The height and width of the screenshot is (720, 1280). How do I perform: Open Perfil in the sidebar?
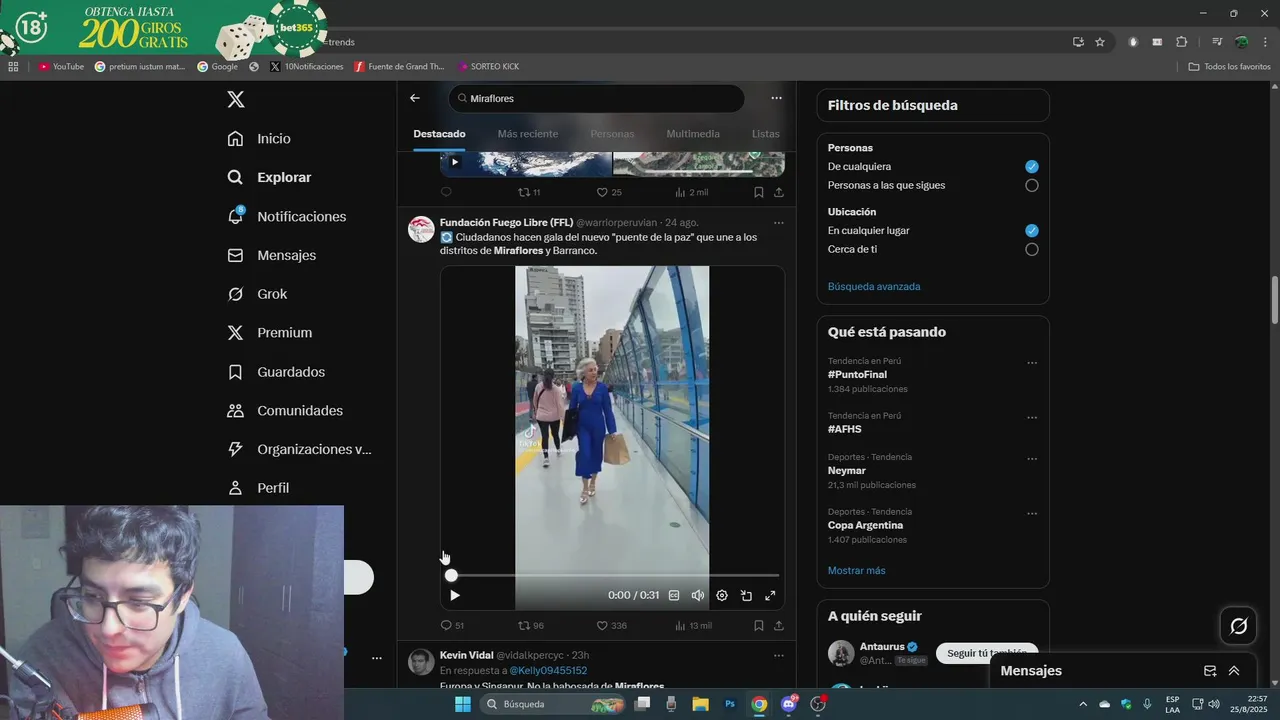pyautogui.click(x=258, y=488)
